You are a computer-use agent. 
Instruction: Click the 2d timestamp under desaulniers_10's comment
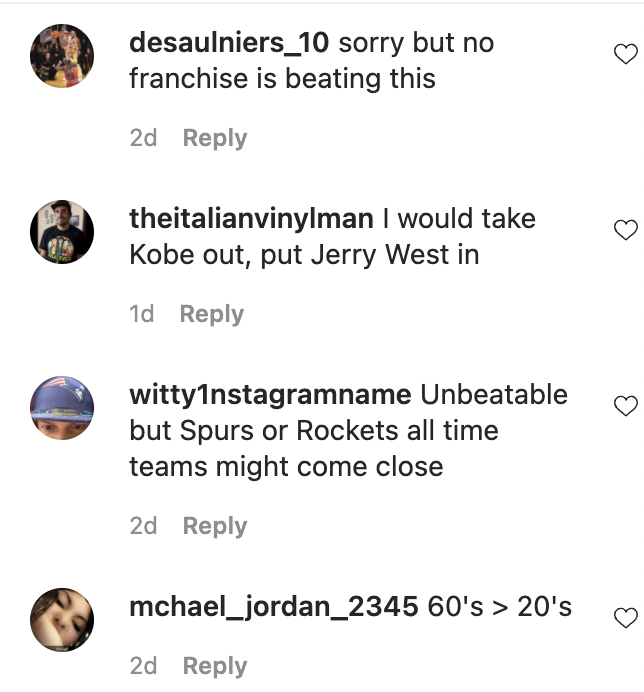point(143,138)
